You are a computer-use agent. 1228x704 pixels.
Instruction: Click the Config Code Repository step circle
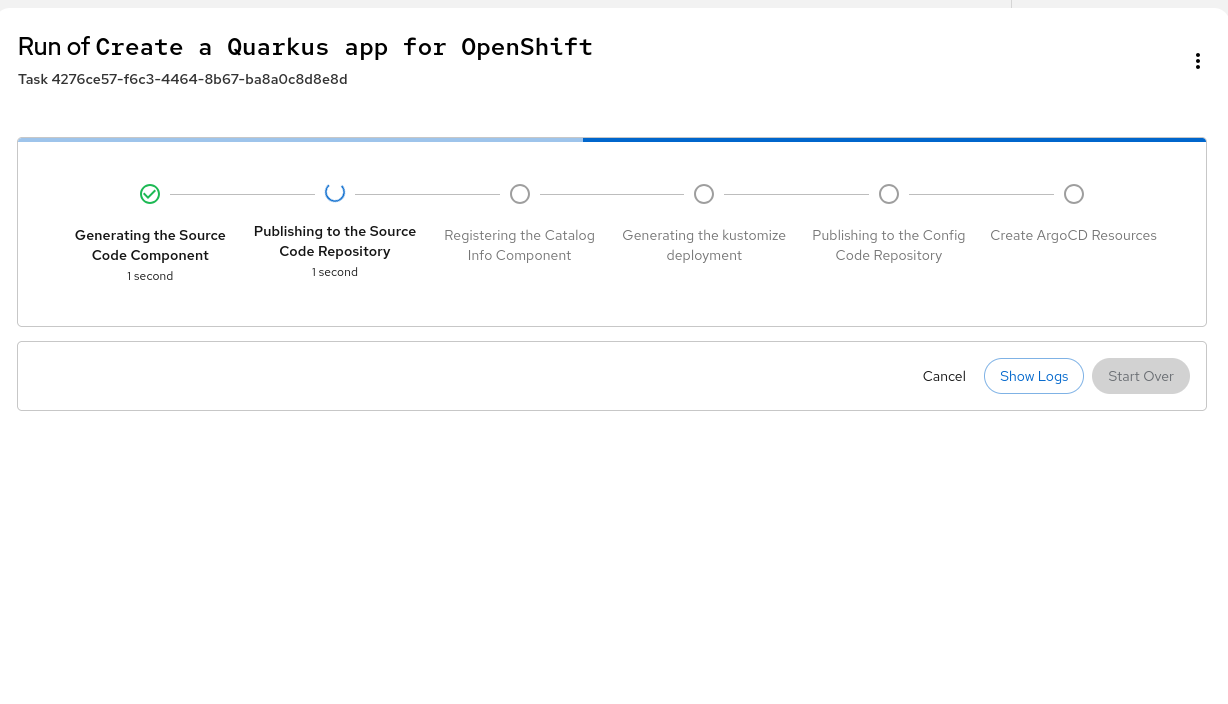(x=889, y=194)
